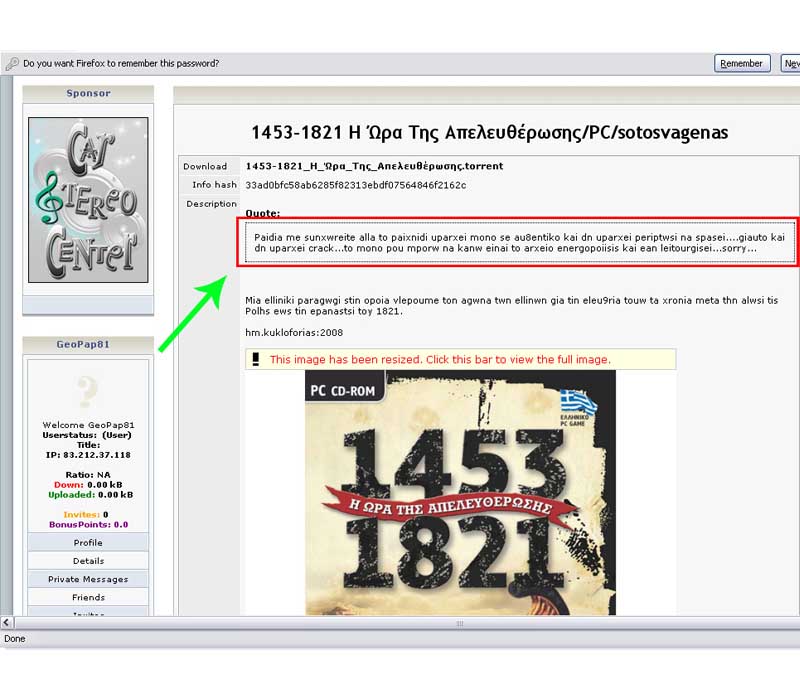Click the Remember password button
Screen dimensions: 800x700
coord(742,63)
